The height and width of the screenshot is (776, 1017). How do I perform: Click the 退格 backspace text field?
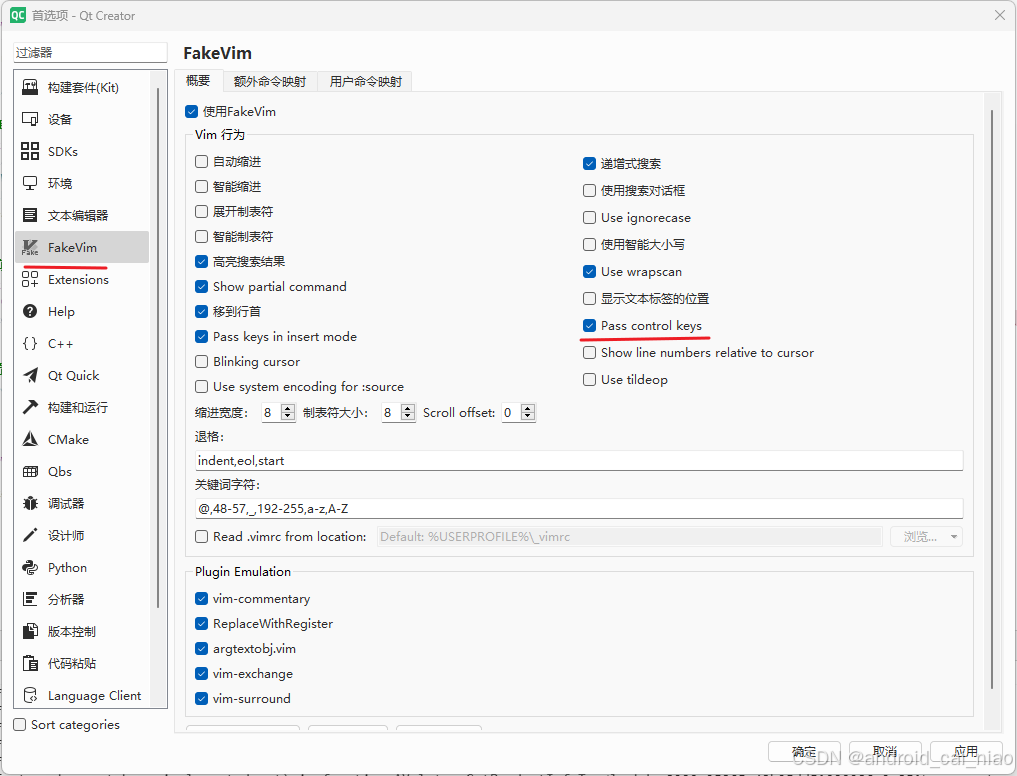coord(579,461)
